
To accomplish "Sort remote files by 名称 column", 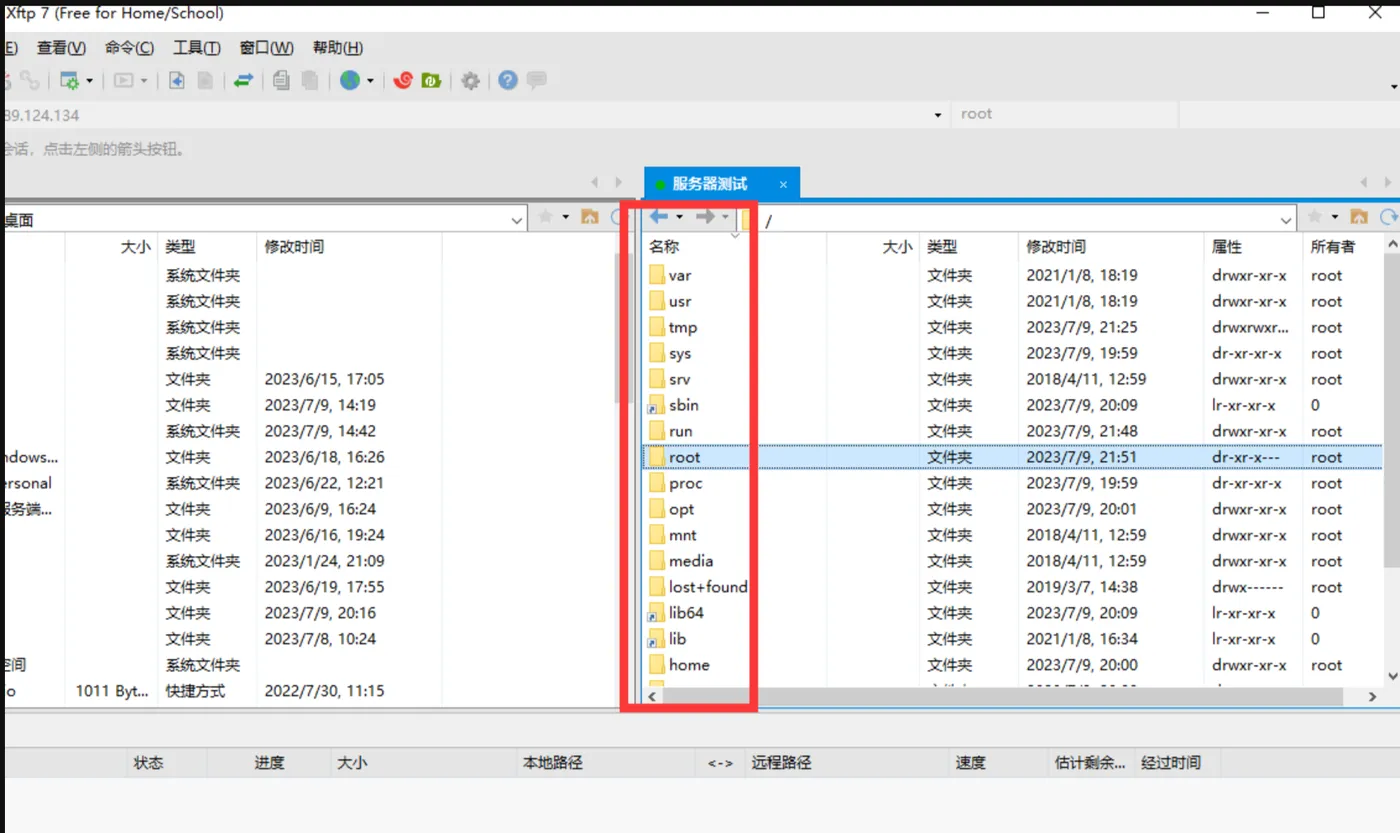I will pyautogui.click(x=664, y=246).
